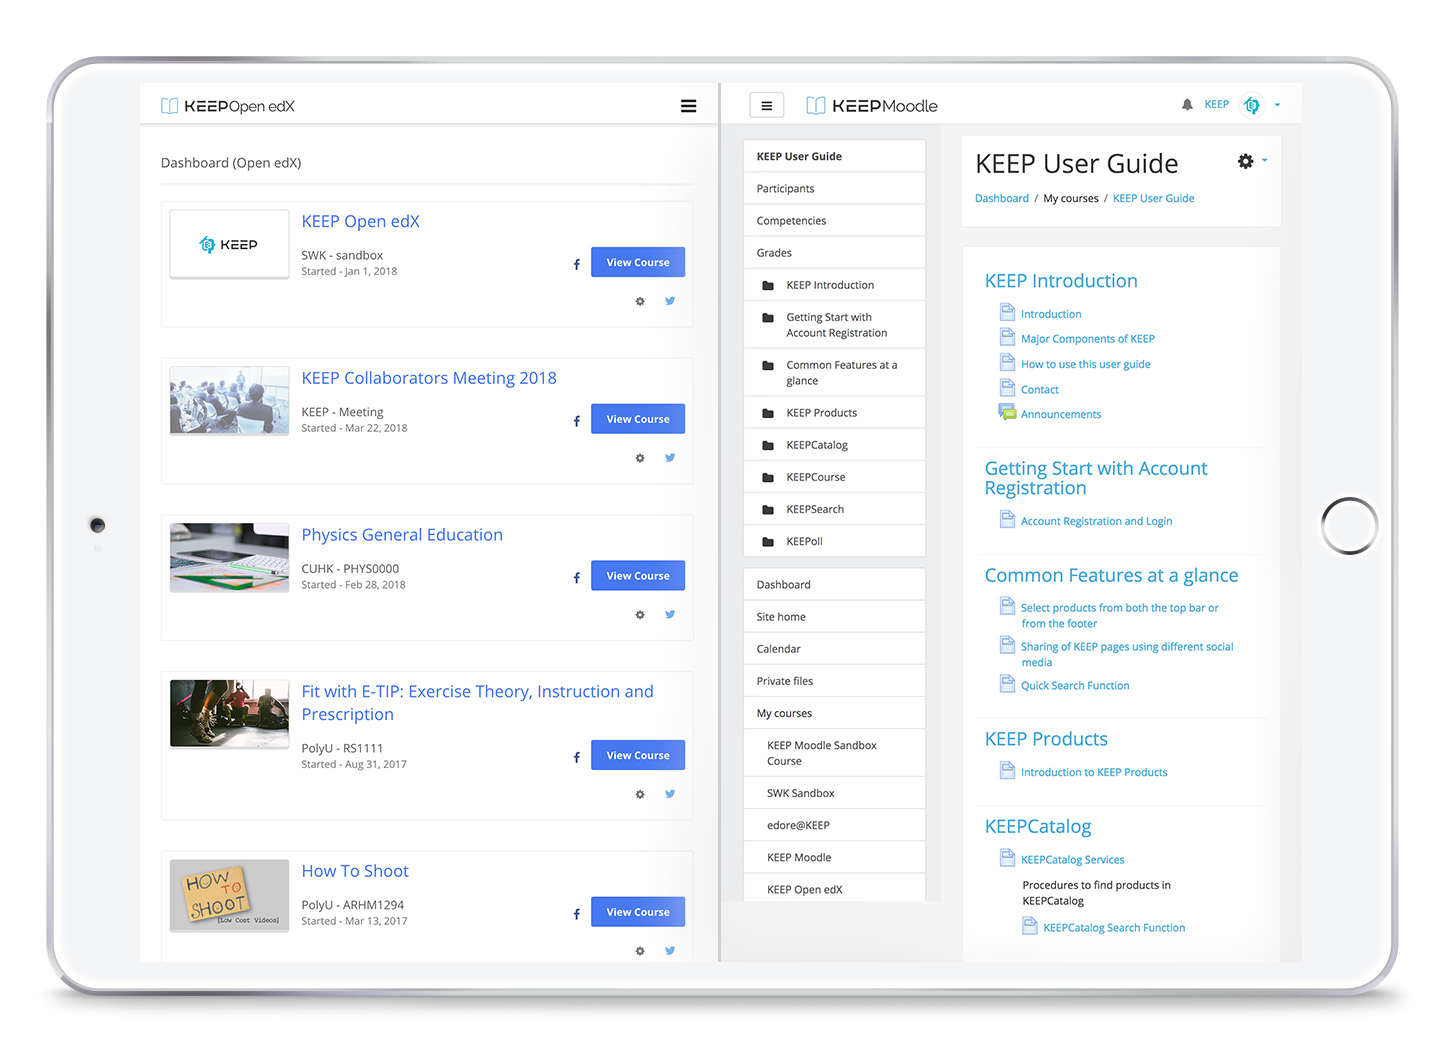The height and width of the screenshot is (1040, 1440).
Task: Select Participants in the side navigation
Action: (x=834, y=188)
